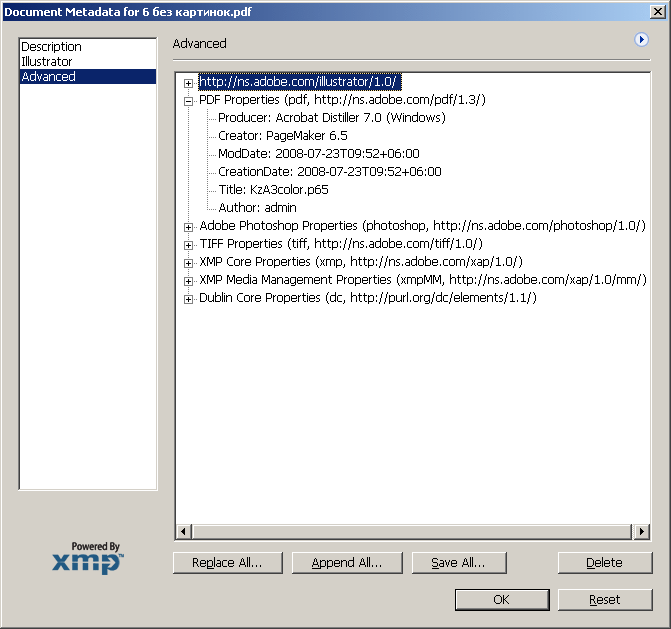Select Author: admin entry
The height and width of the screenshot is (629, 671).
[x=257, y=208]
